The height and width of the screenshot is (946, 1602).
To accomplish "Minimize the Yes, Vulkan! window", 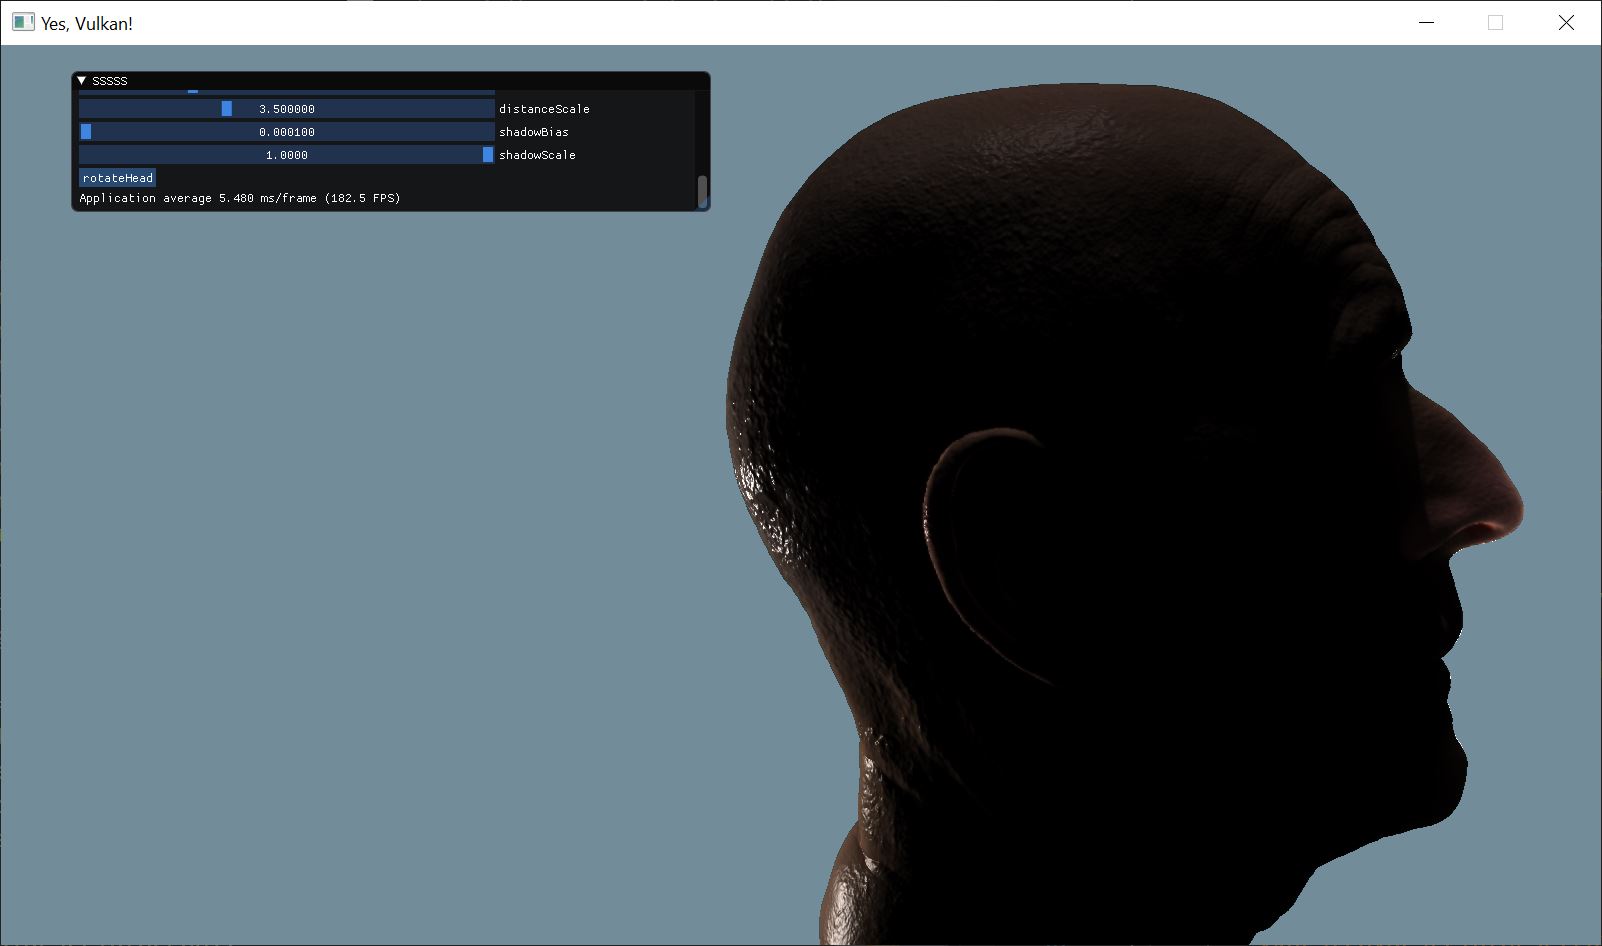I will click(x=1427, y=22).
